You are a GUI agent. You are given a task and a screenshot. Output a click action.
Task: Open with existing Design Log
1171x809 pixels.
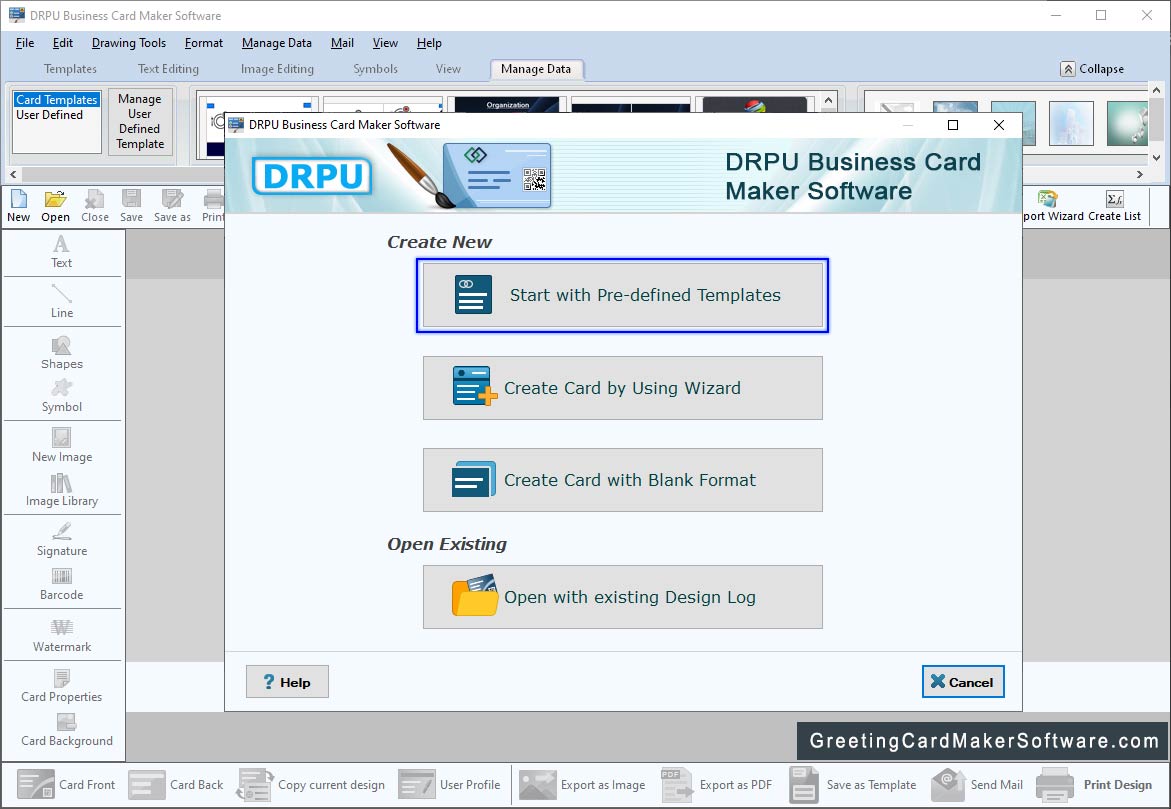623,597
